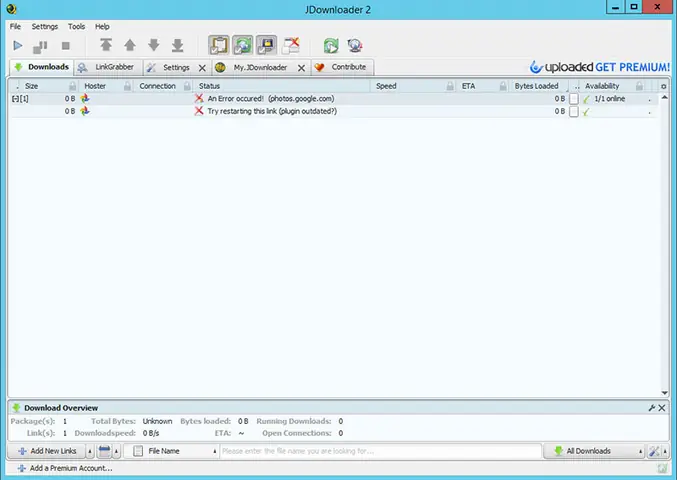
Task: Open Download Overview settings wrench icon
Action: [x=652, y=408]
